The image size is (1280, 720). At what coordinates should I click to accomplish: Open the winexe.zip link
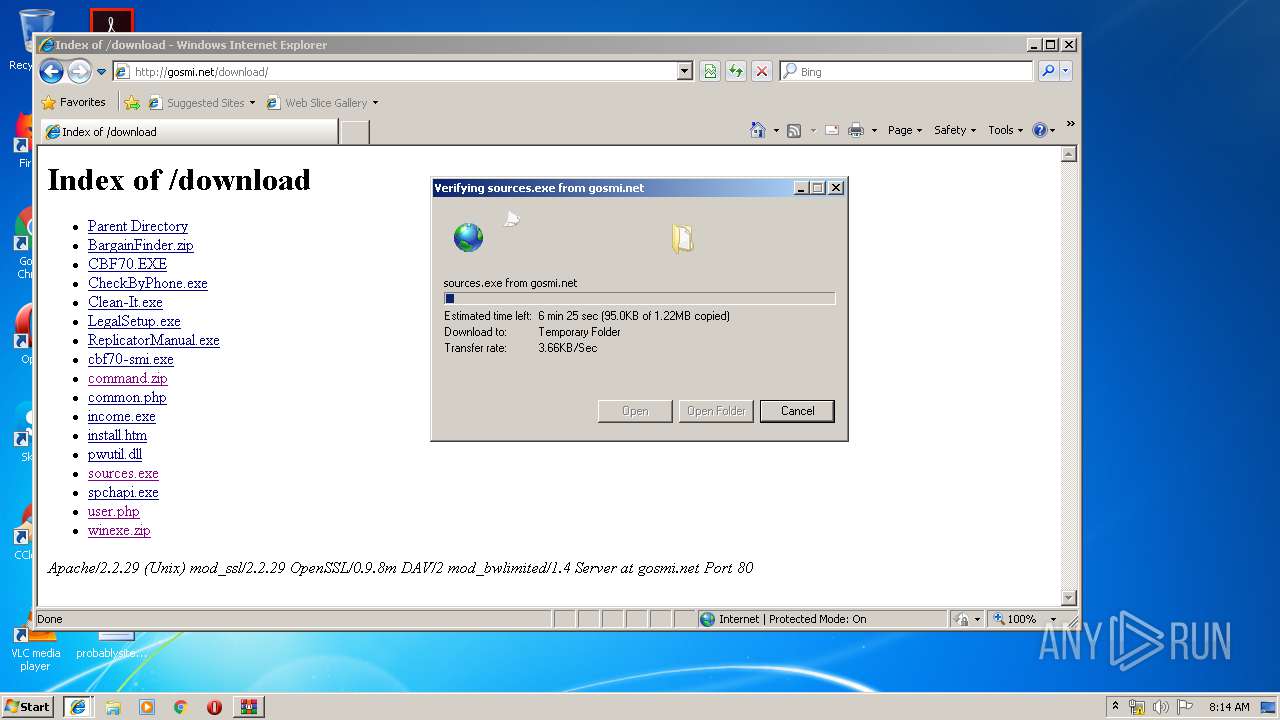click(119, 530)
